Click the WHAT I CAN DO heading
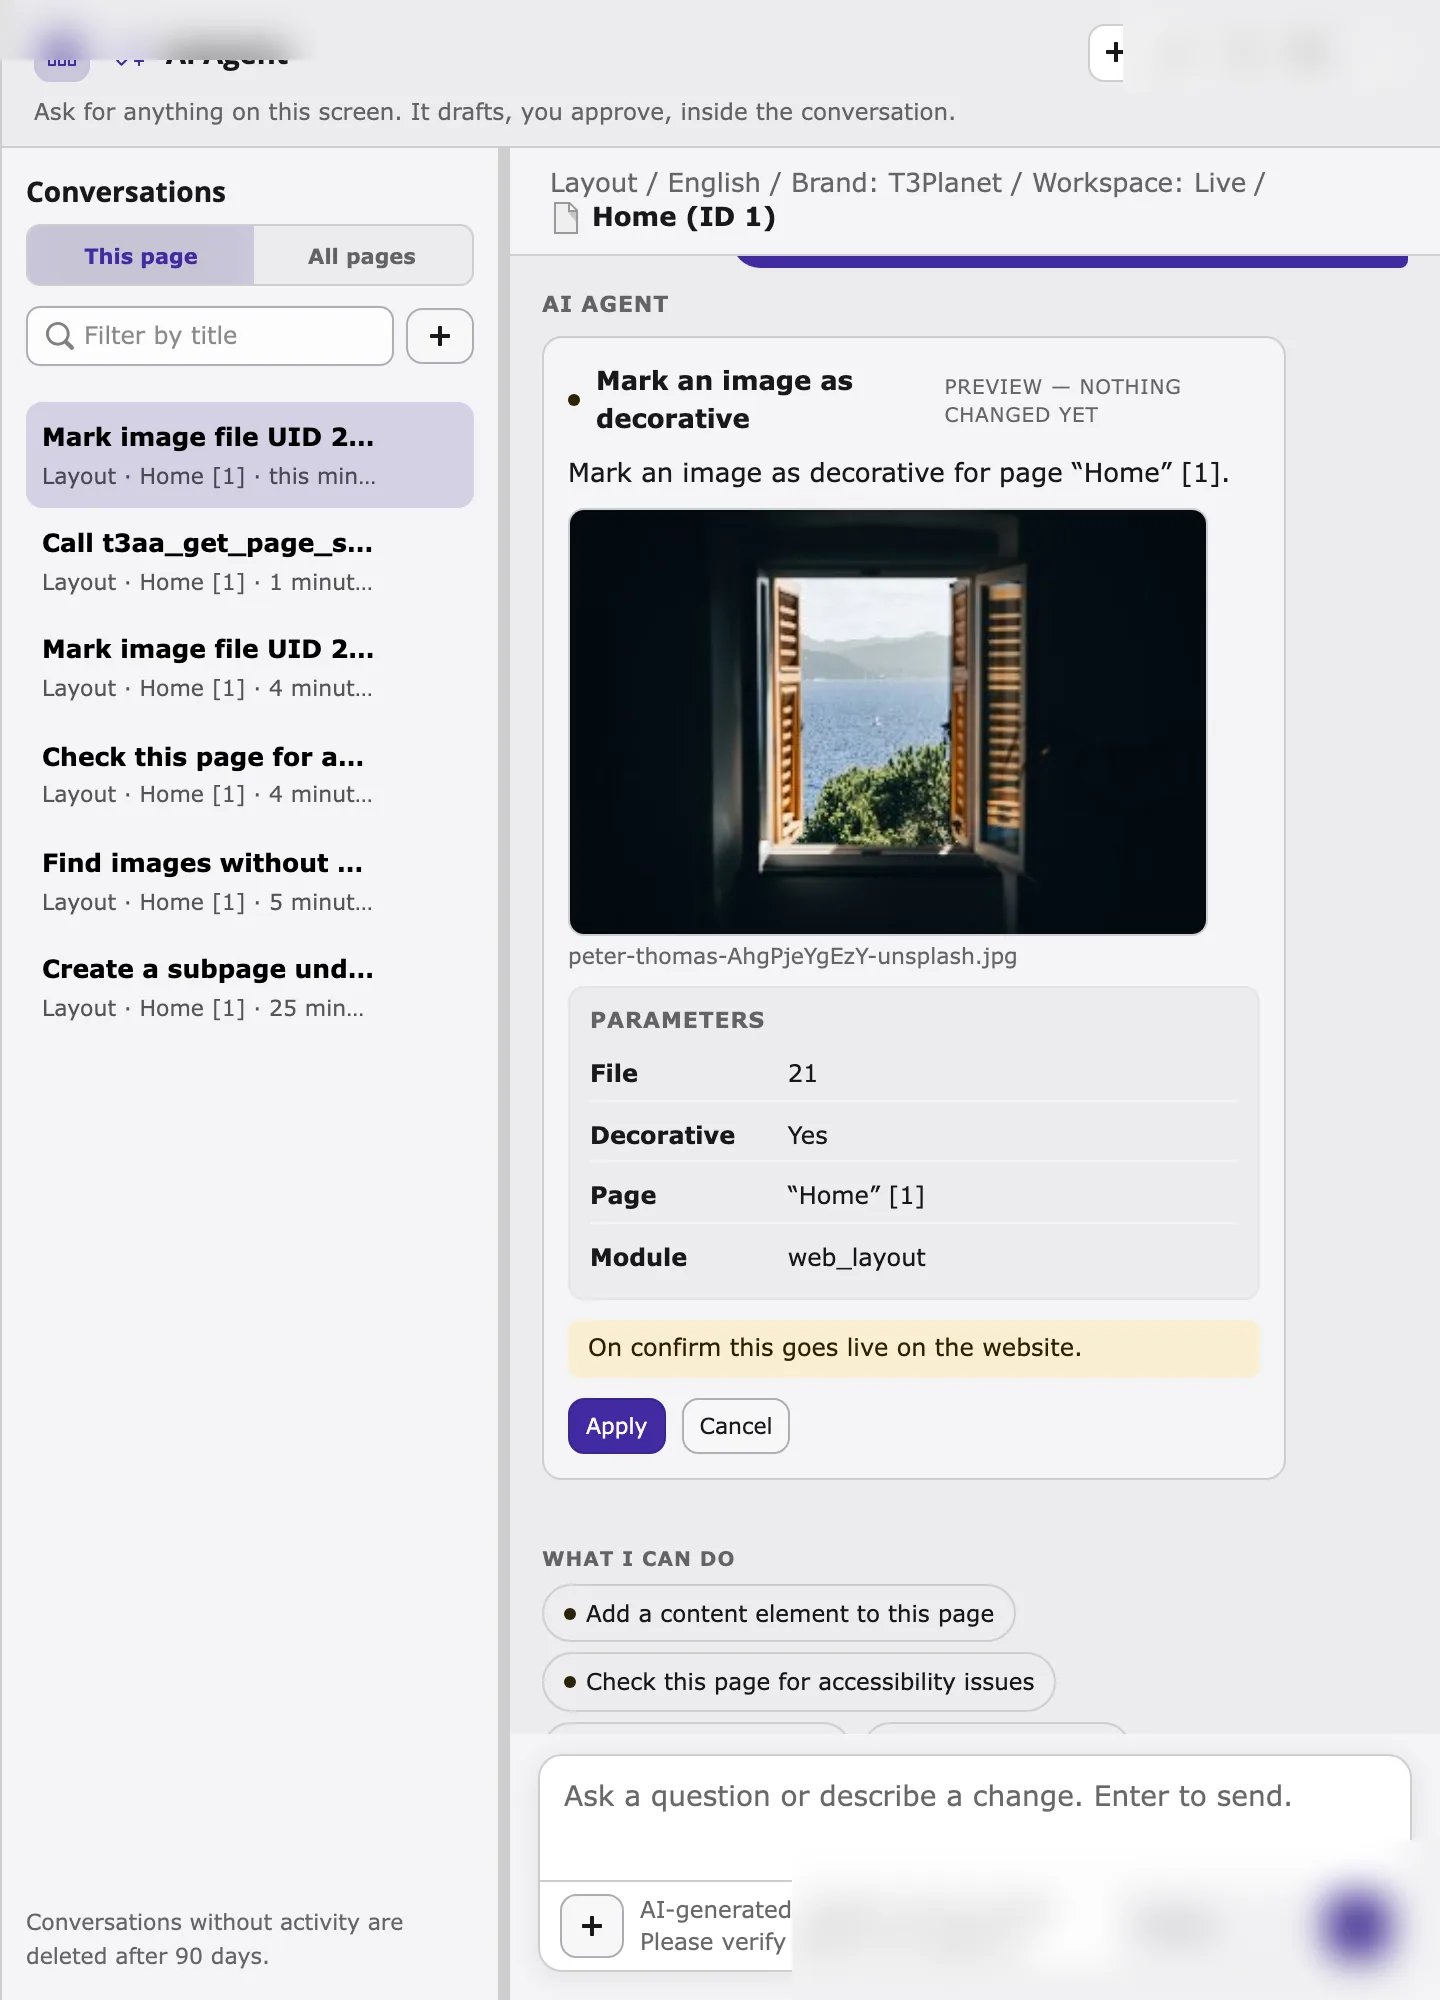Viewport: 1440px width, 2000px height. [639, 1558]
